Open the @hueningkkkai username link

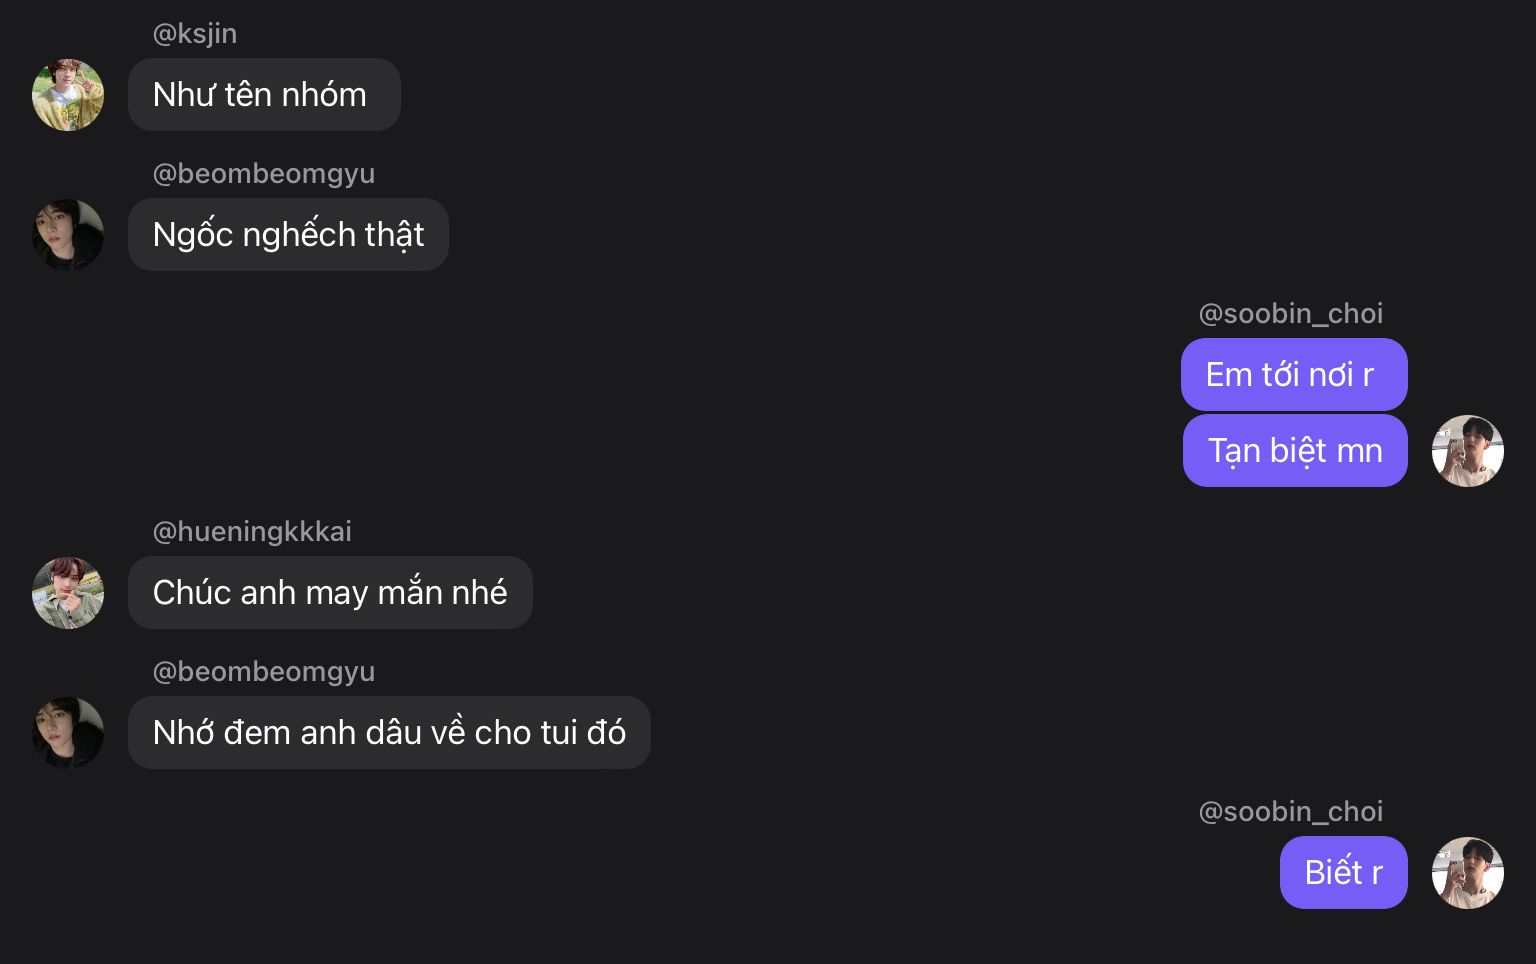click(x=252, y=532)
